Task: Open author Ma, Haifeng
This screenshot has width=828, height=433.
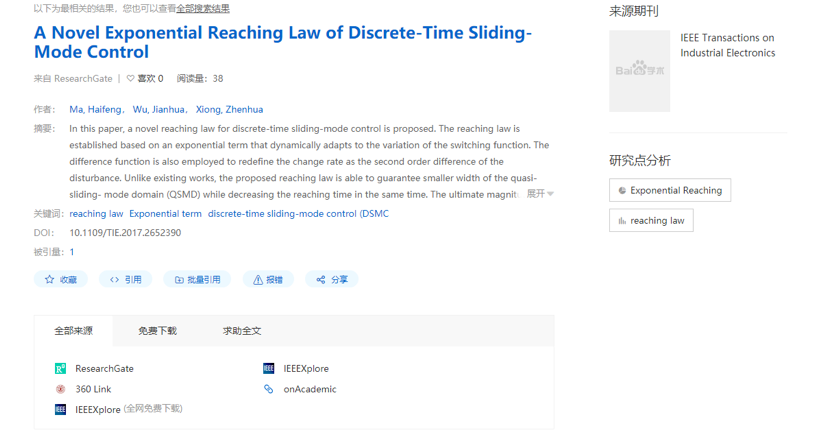Action: 96,109
